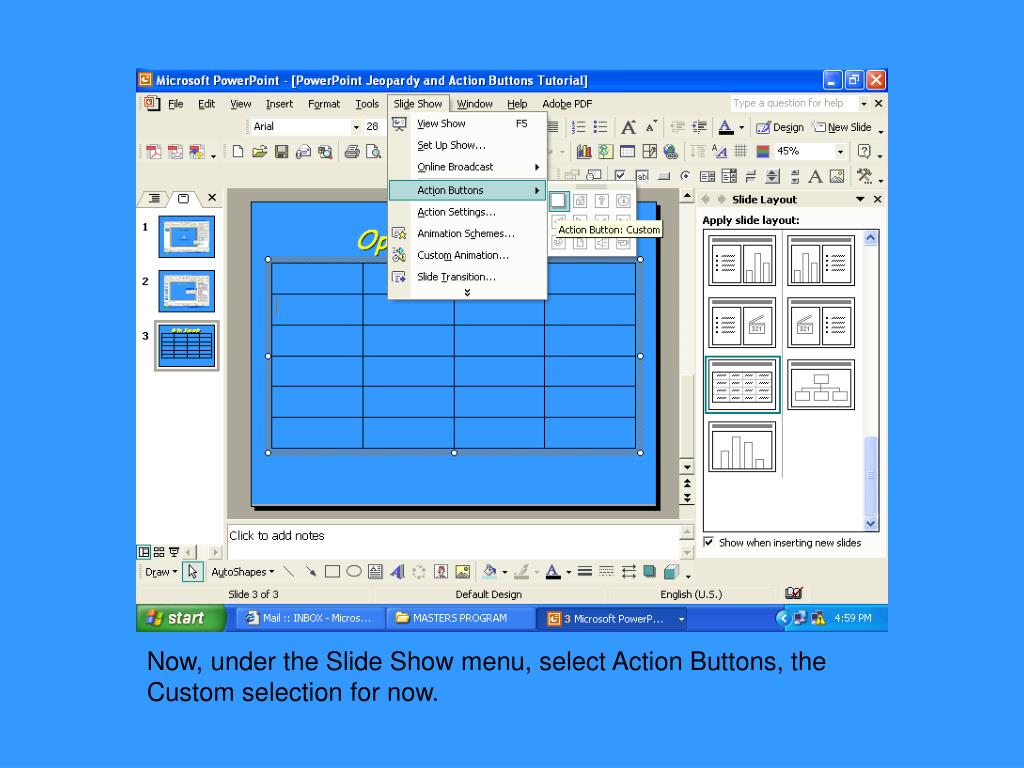Switch to the Slides pane tab
Screen dimensions: 1024x768
[x=184, y=198]
